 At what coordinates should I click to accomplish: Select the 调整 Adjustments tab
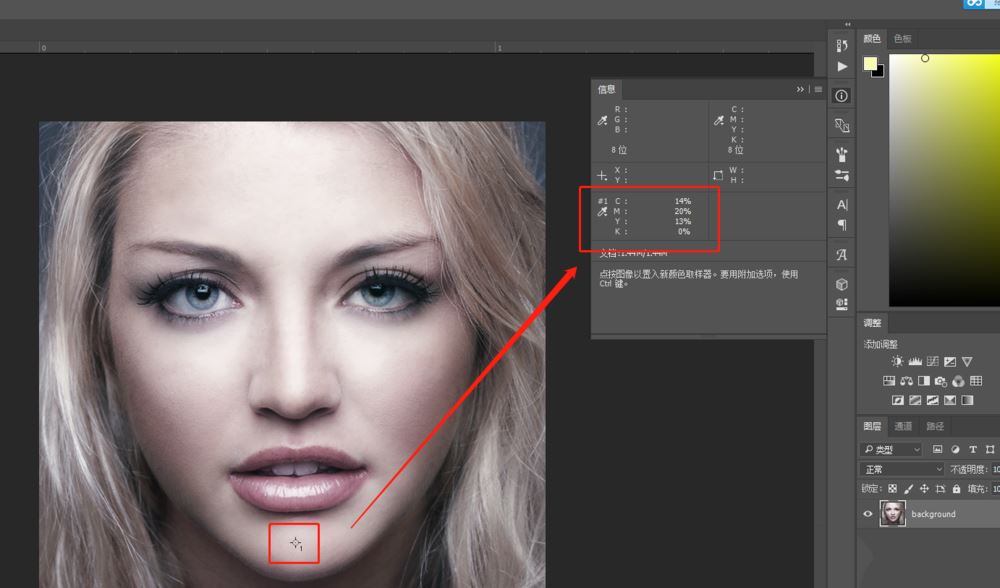click(872, 323)
